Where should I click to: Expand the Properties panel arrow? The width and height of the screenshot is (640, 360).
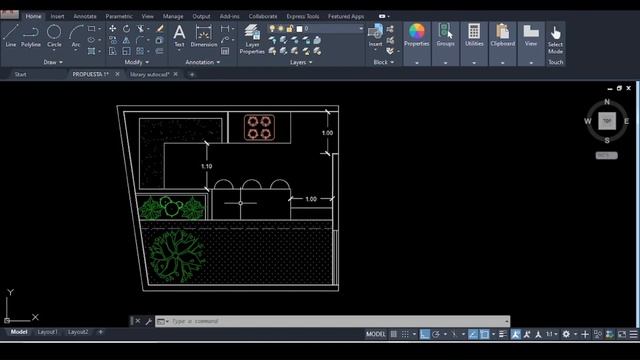[417, 63]
